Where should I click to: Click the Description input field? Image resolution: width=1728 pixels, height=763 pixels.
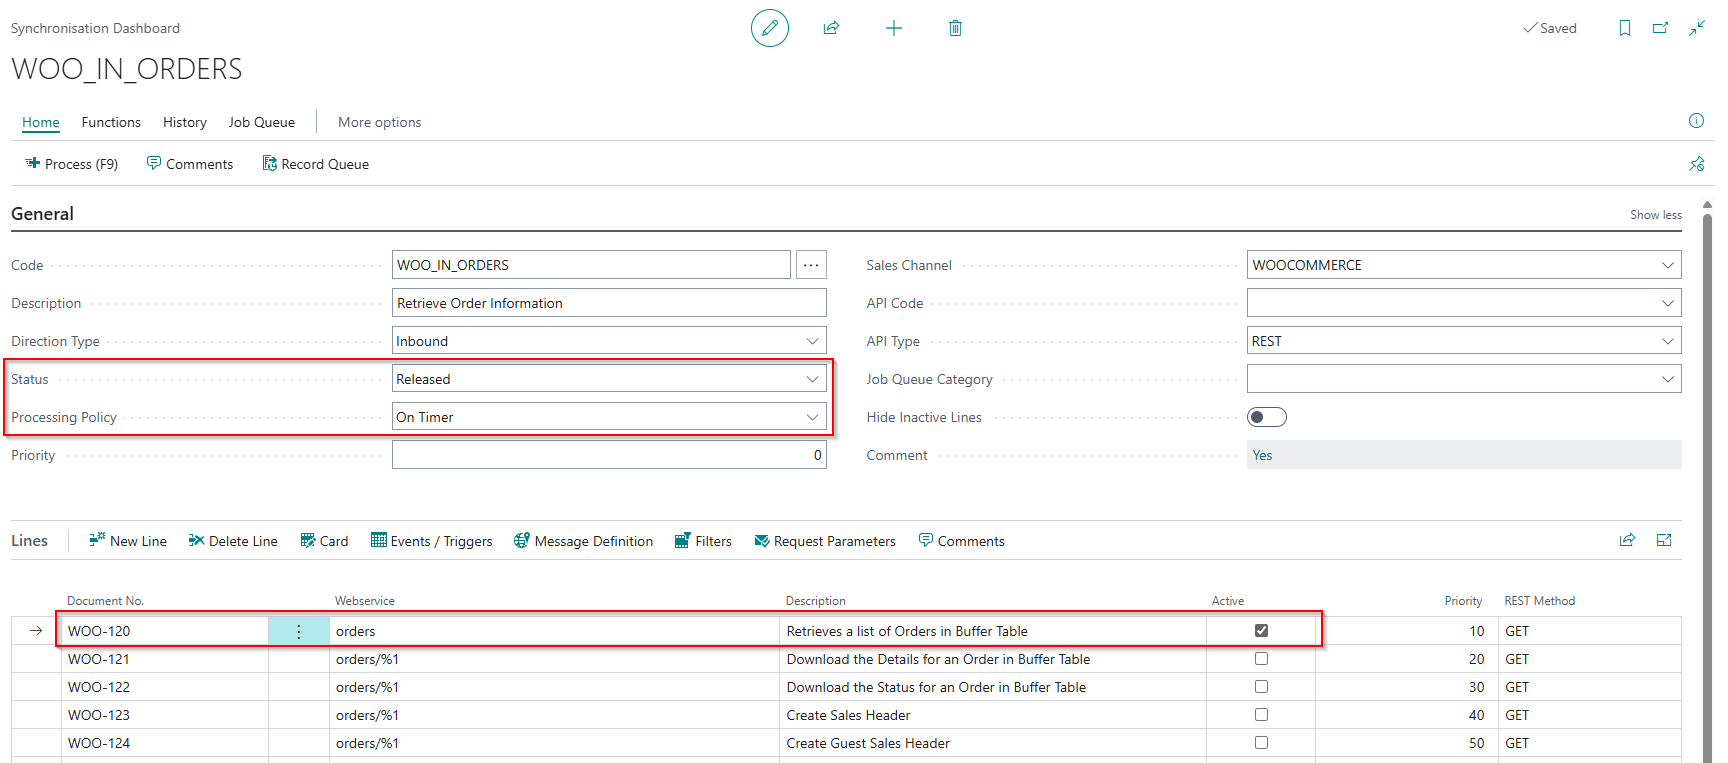point(609,303)
